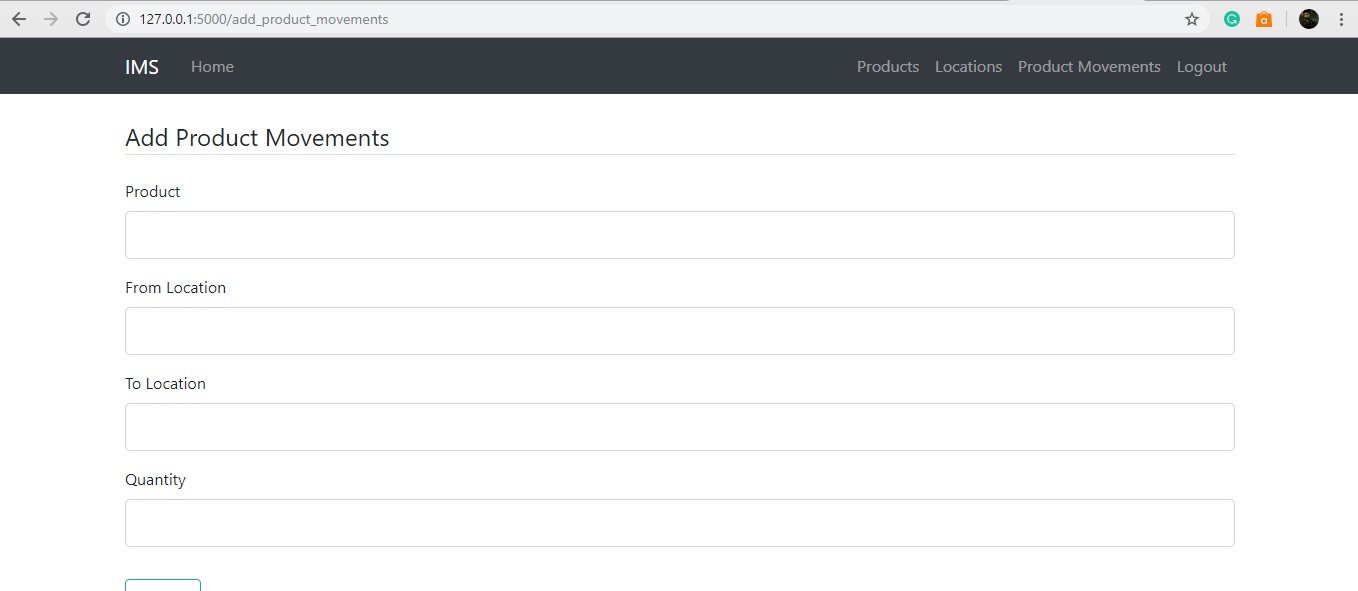1358x591 pixels.
Task: Click the From Location label
Action: [176, 288]
